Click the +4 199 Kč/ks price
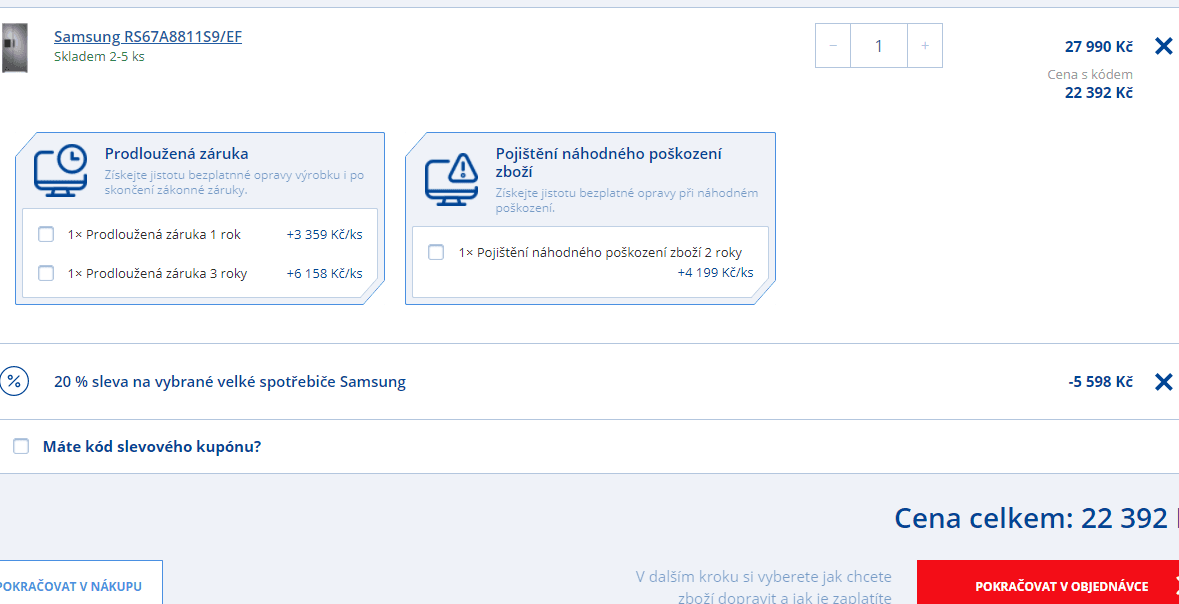 click(715, 272)
